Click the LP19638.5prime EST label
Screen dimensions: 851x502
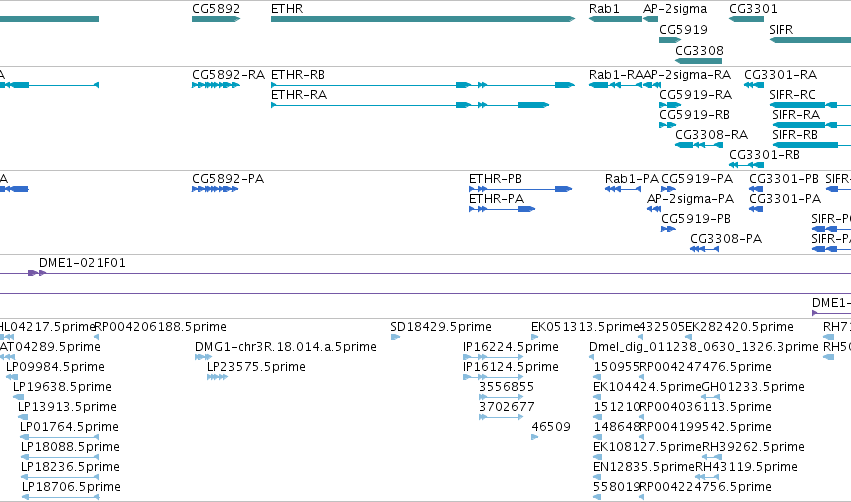62,387
